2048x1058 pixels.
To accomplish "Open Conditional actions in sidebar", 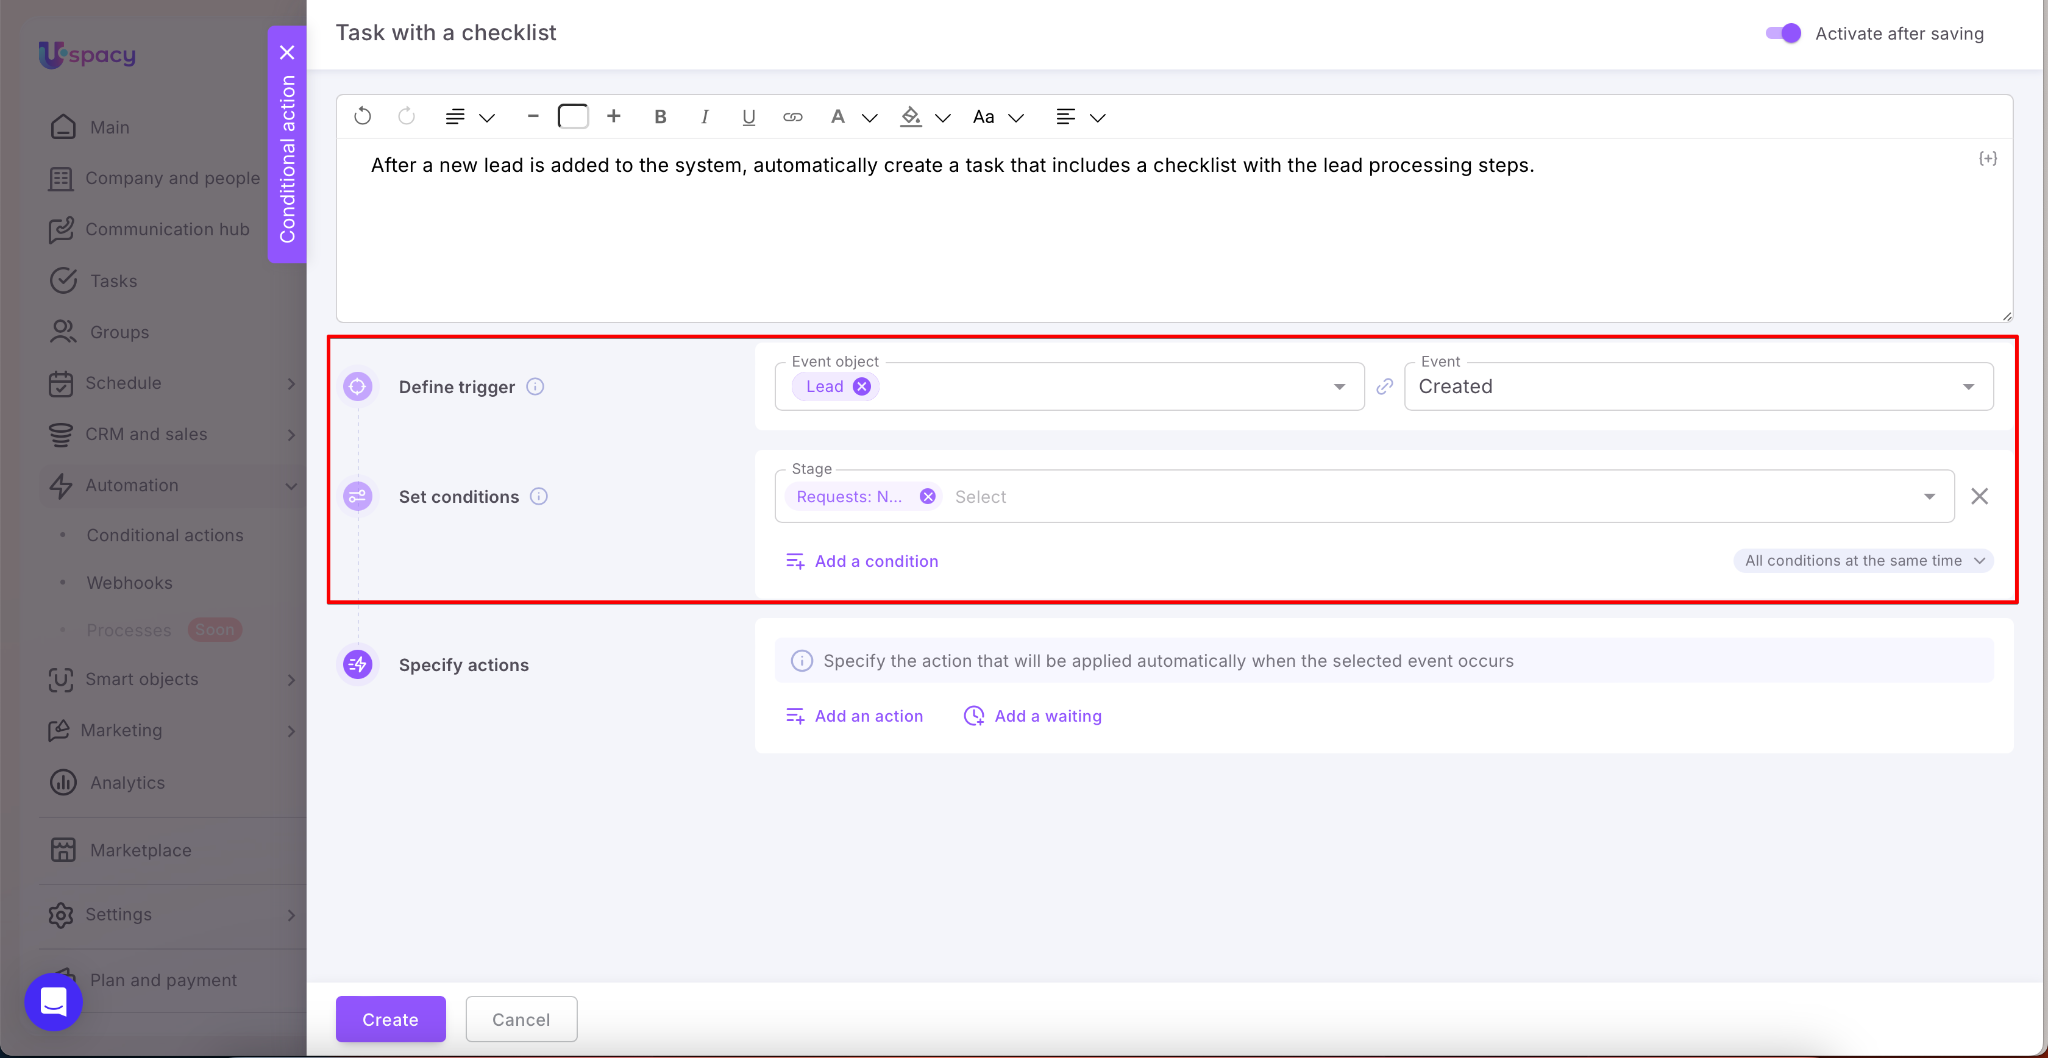I will coord(165,535).
